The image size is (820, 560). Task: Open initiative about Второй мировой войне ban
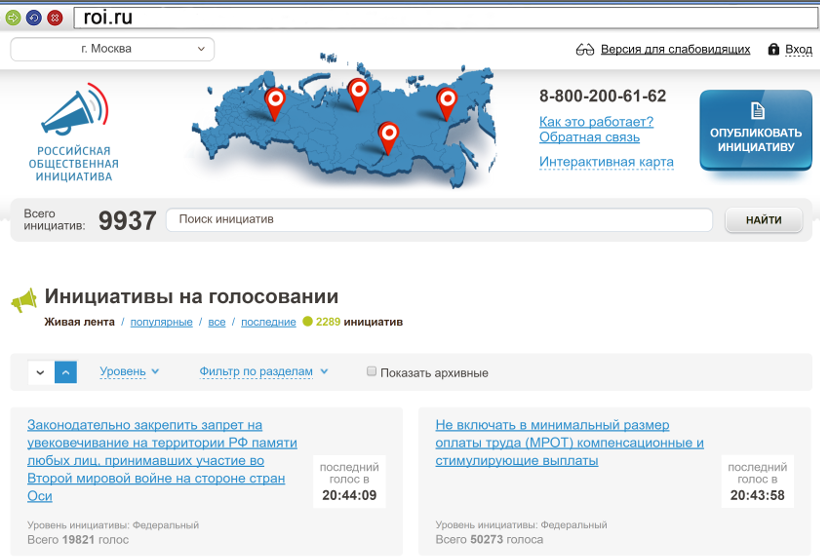pos(162,460)
